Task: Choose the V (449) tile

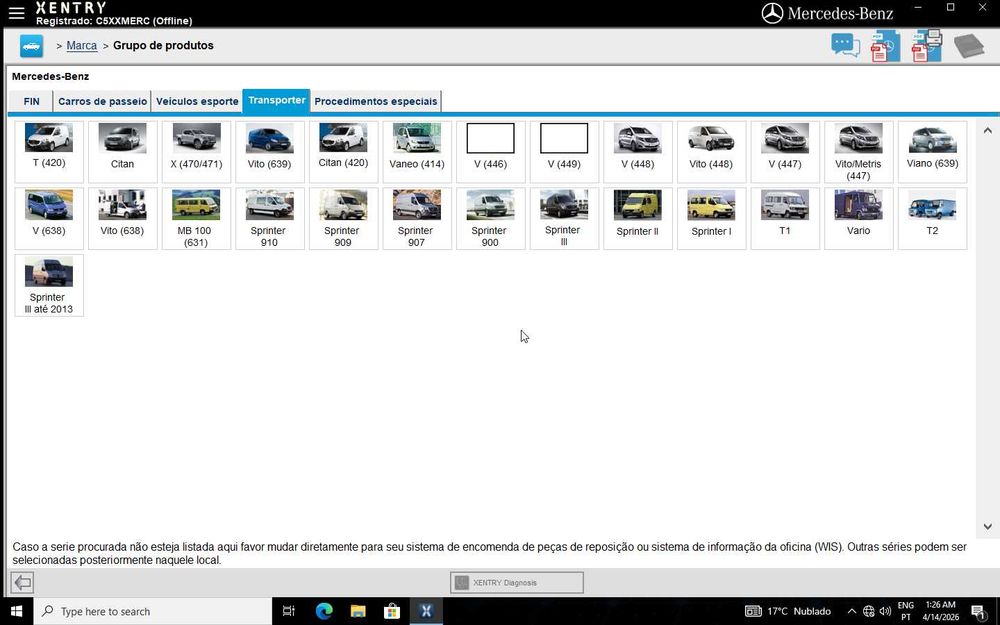Action: pyautogui.click(x=564, y=152)
